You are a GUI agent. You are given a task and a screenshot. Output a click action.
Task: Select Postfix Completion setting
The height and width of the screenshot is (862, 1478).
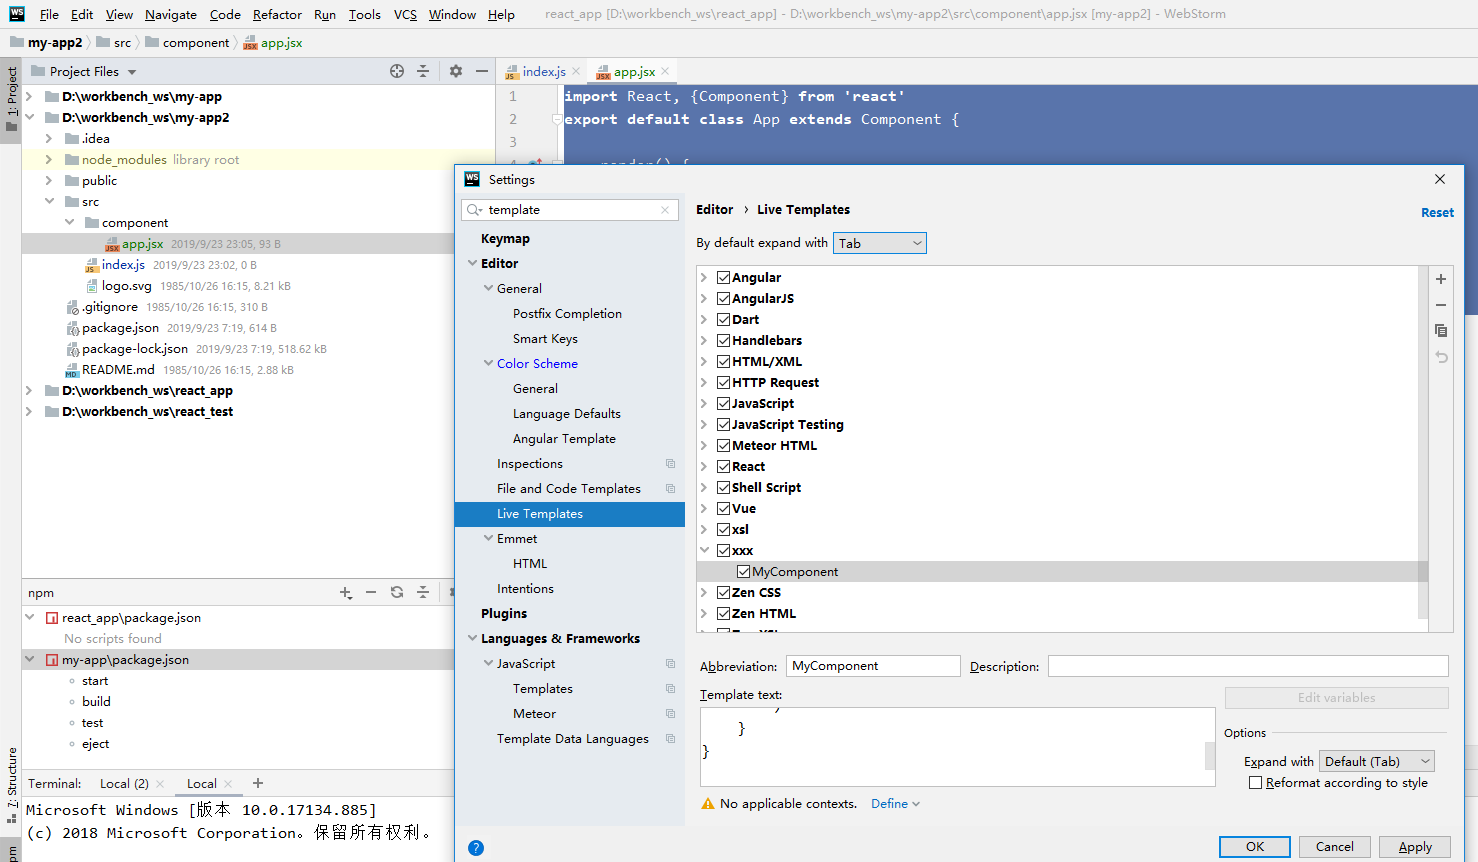(x=567, y=314)
